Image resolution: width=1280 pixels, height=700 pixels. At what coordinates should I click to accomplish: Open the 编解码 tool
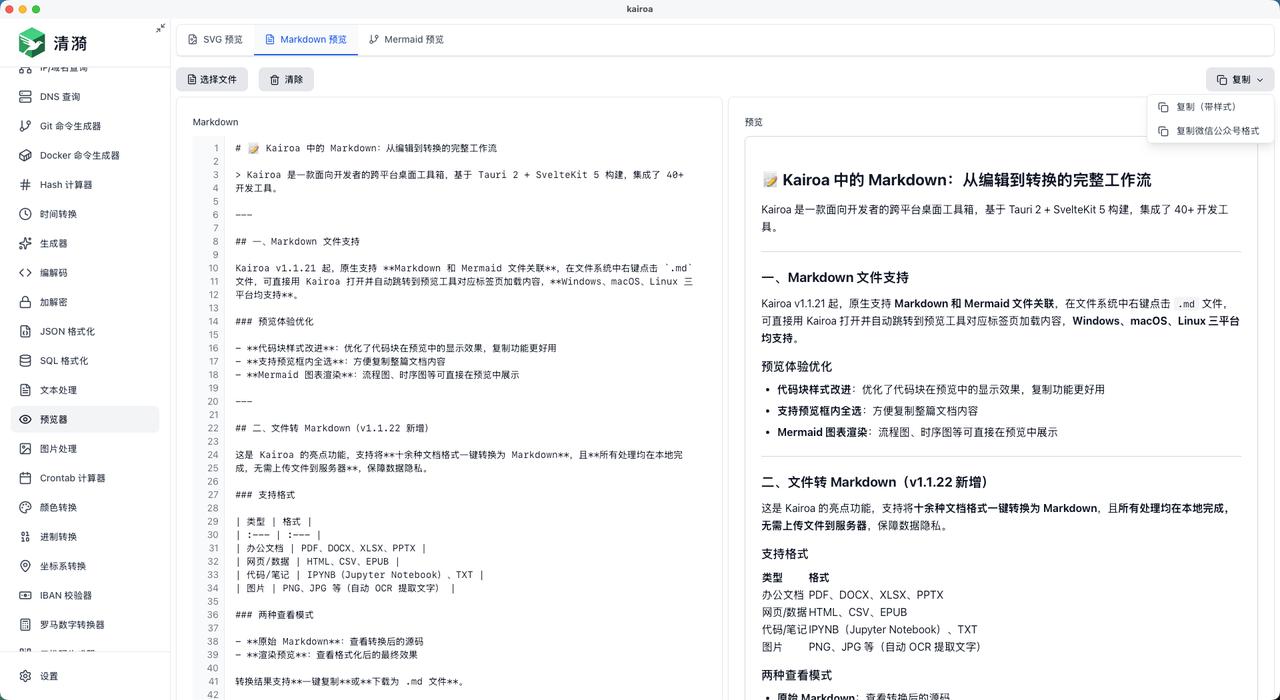(85, 273)
